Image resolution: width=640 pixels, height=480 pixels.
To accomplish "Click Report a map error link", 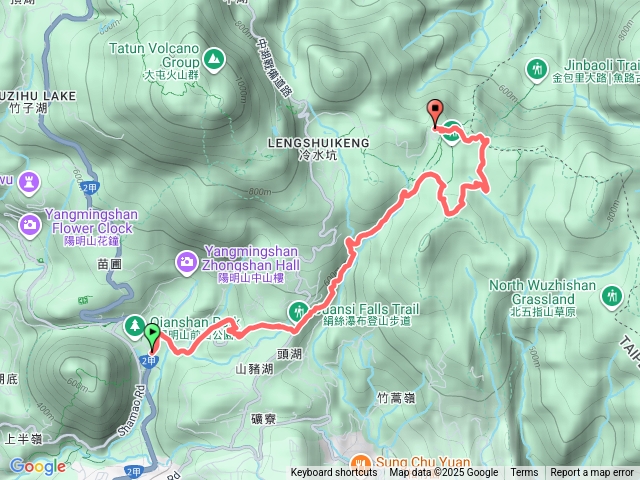I will point(592,473).
